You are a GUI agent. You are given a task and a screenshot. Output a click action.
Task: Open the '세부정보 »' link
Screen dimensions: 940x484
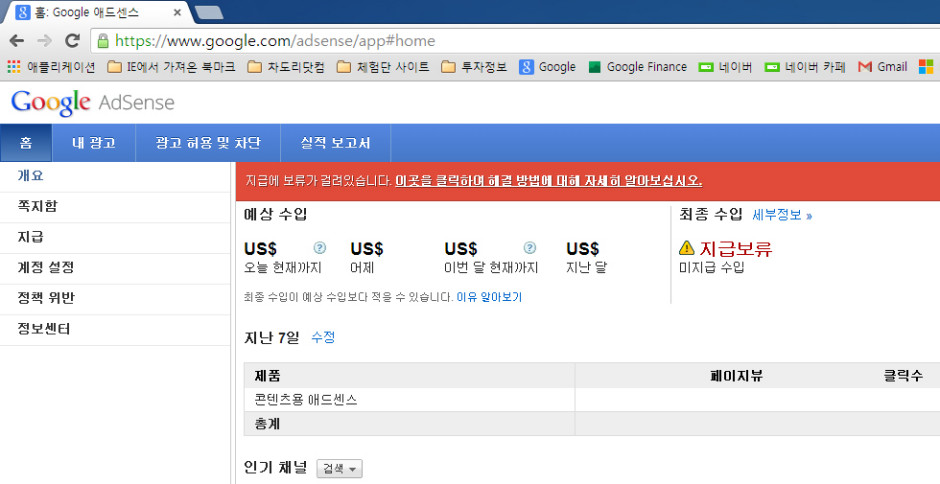pyautogui.click(x=782, y=215)
